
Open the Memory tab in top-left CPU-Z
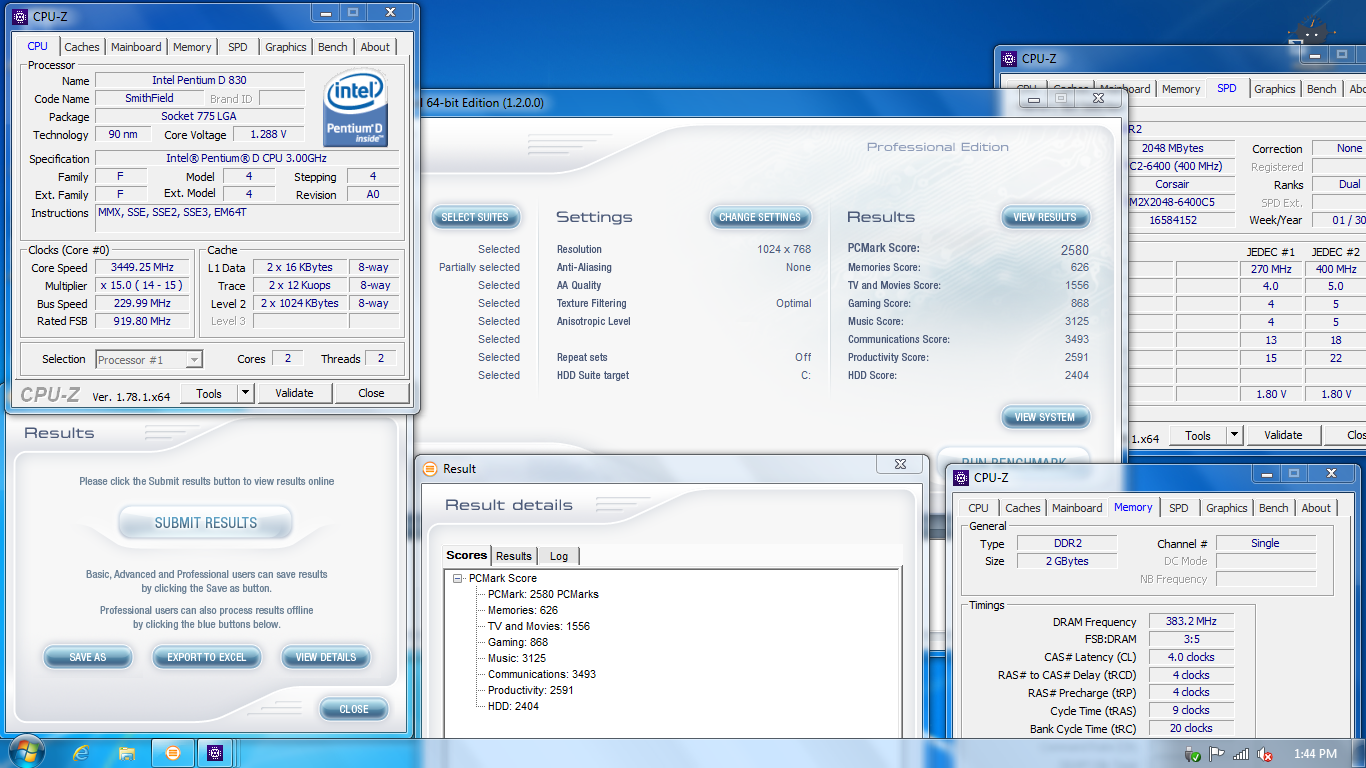pyautogui.click(x=192, y=47)
